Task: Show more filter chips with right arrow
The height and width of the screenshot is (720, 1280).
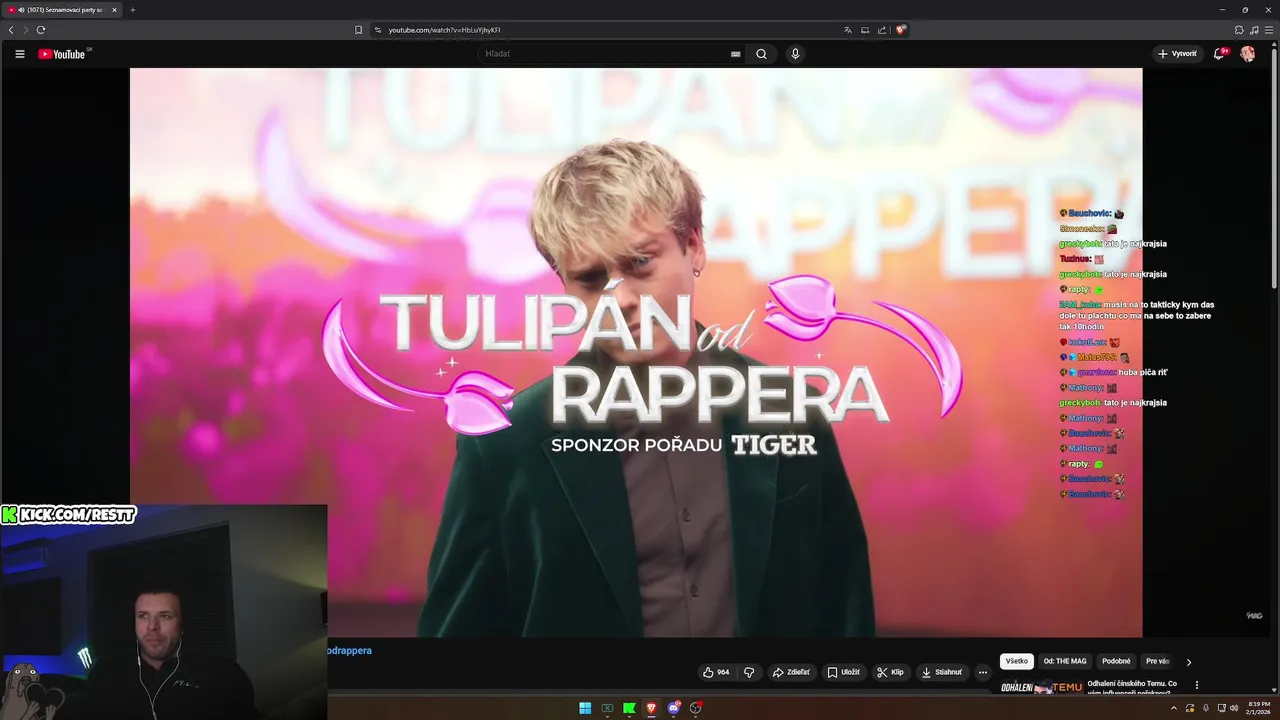Action: 1189,662
